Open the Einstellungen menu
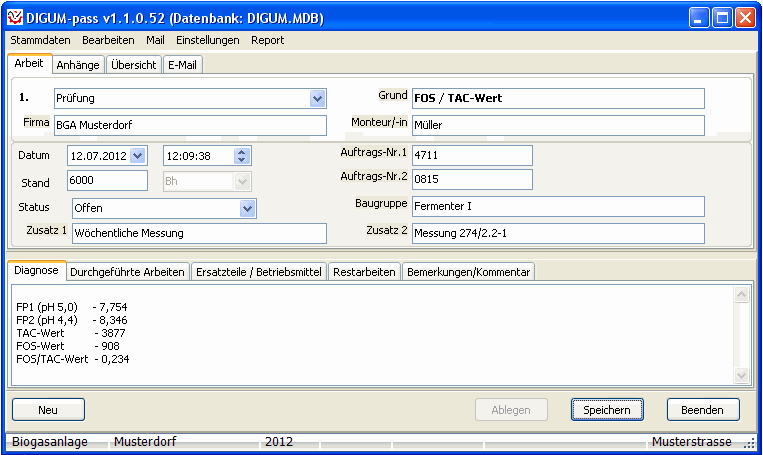Screen dimensions: 763x455 207,40
